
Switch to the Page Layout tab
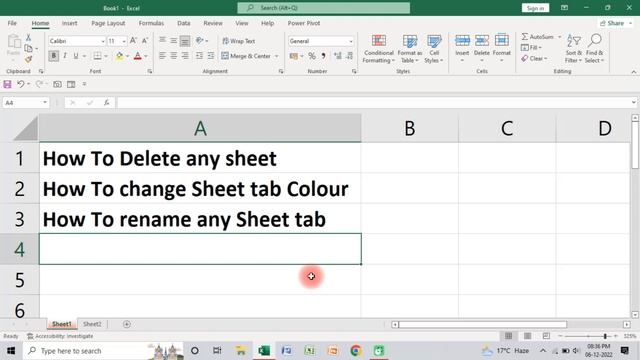pos(108,23)
